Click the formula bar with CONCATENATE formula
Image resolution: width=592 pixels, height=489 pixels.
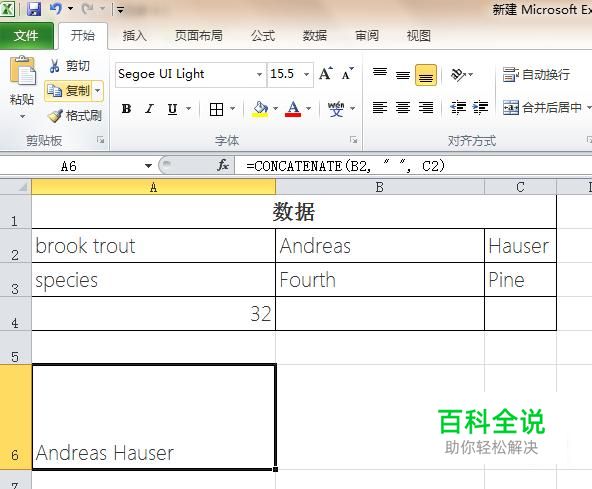click(413, 166)
